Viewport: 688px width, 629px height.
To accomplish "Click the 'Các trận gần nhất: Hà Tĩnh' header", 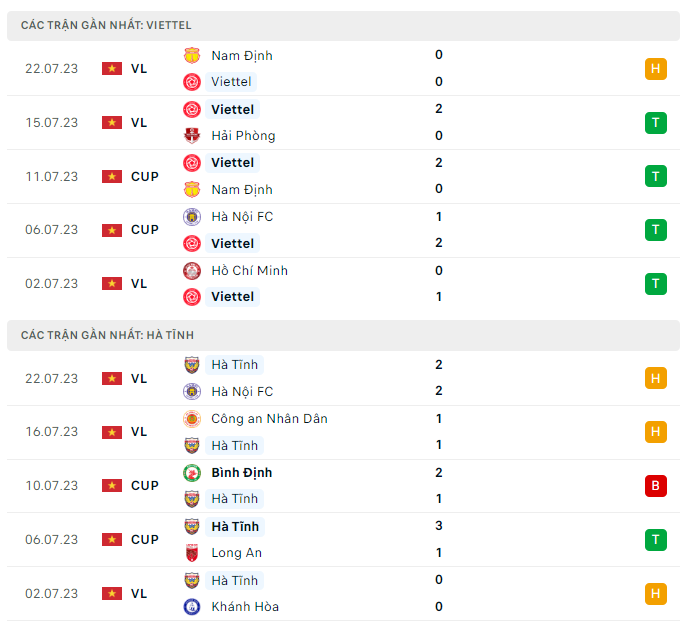I will pyautogui.click(x=107, y=335).
